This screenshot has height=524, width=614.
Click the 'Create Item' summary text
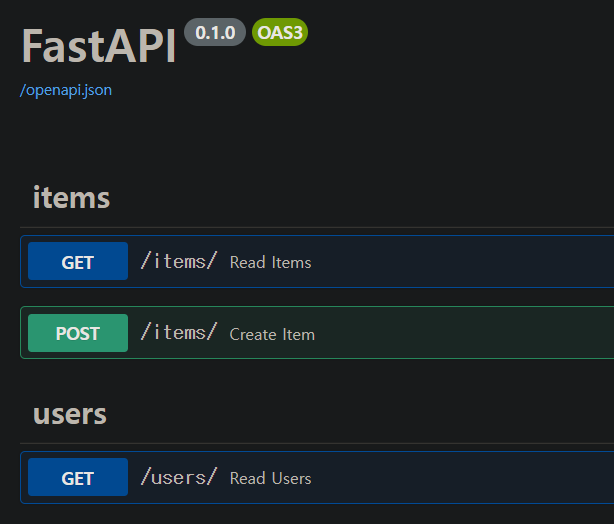click(x=272, y=334)
